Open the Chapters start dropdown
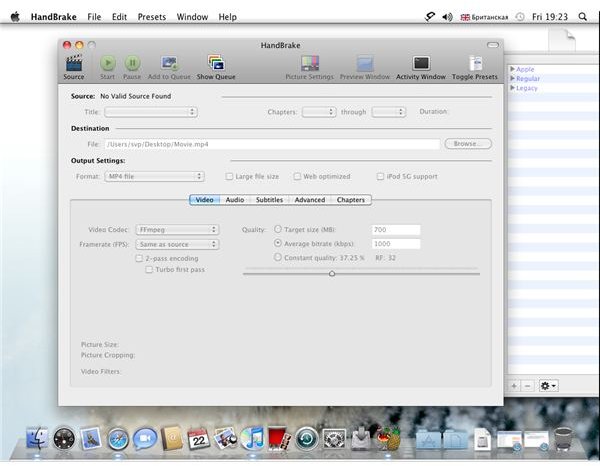 click(319, 112)
